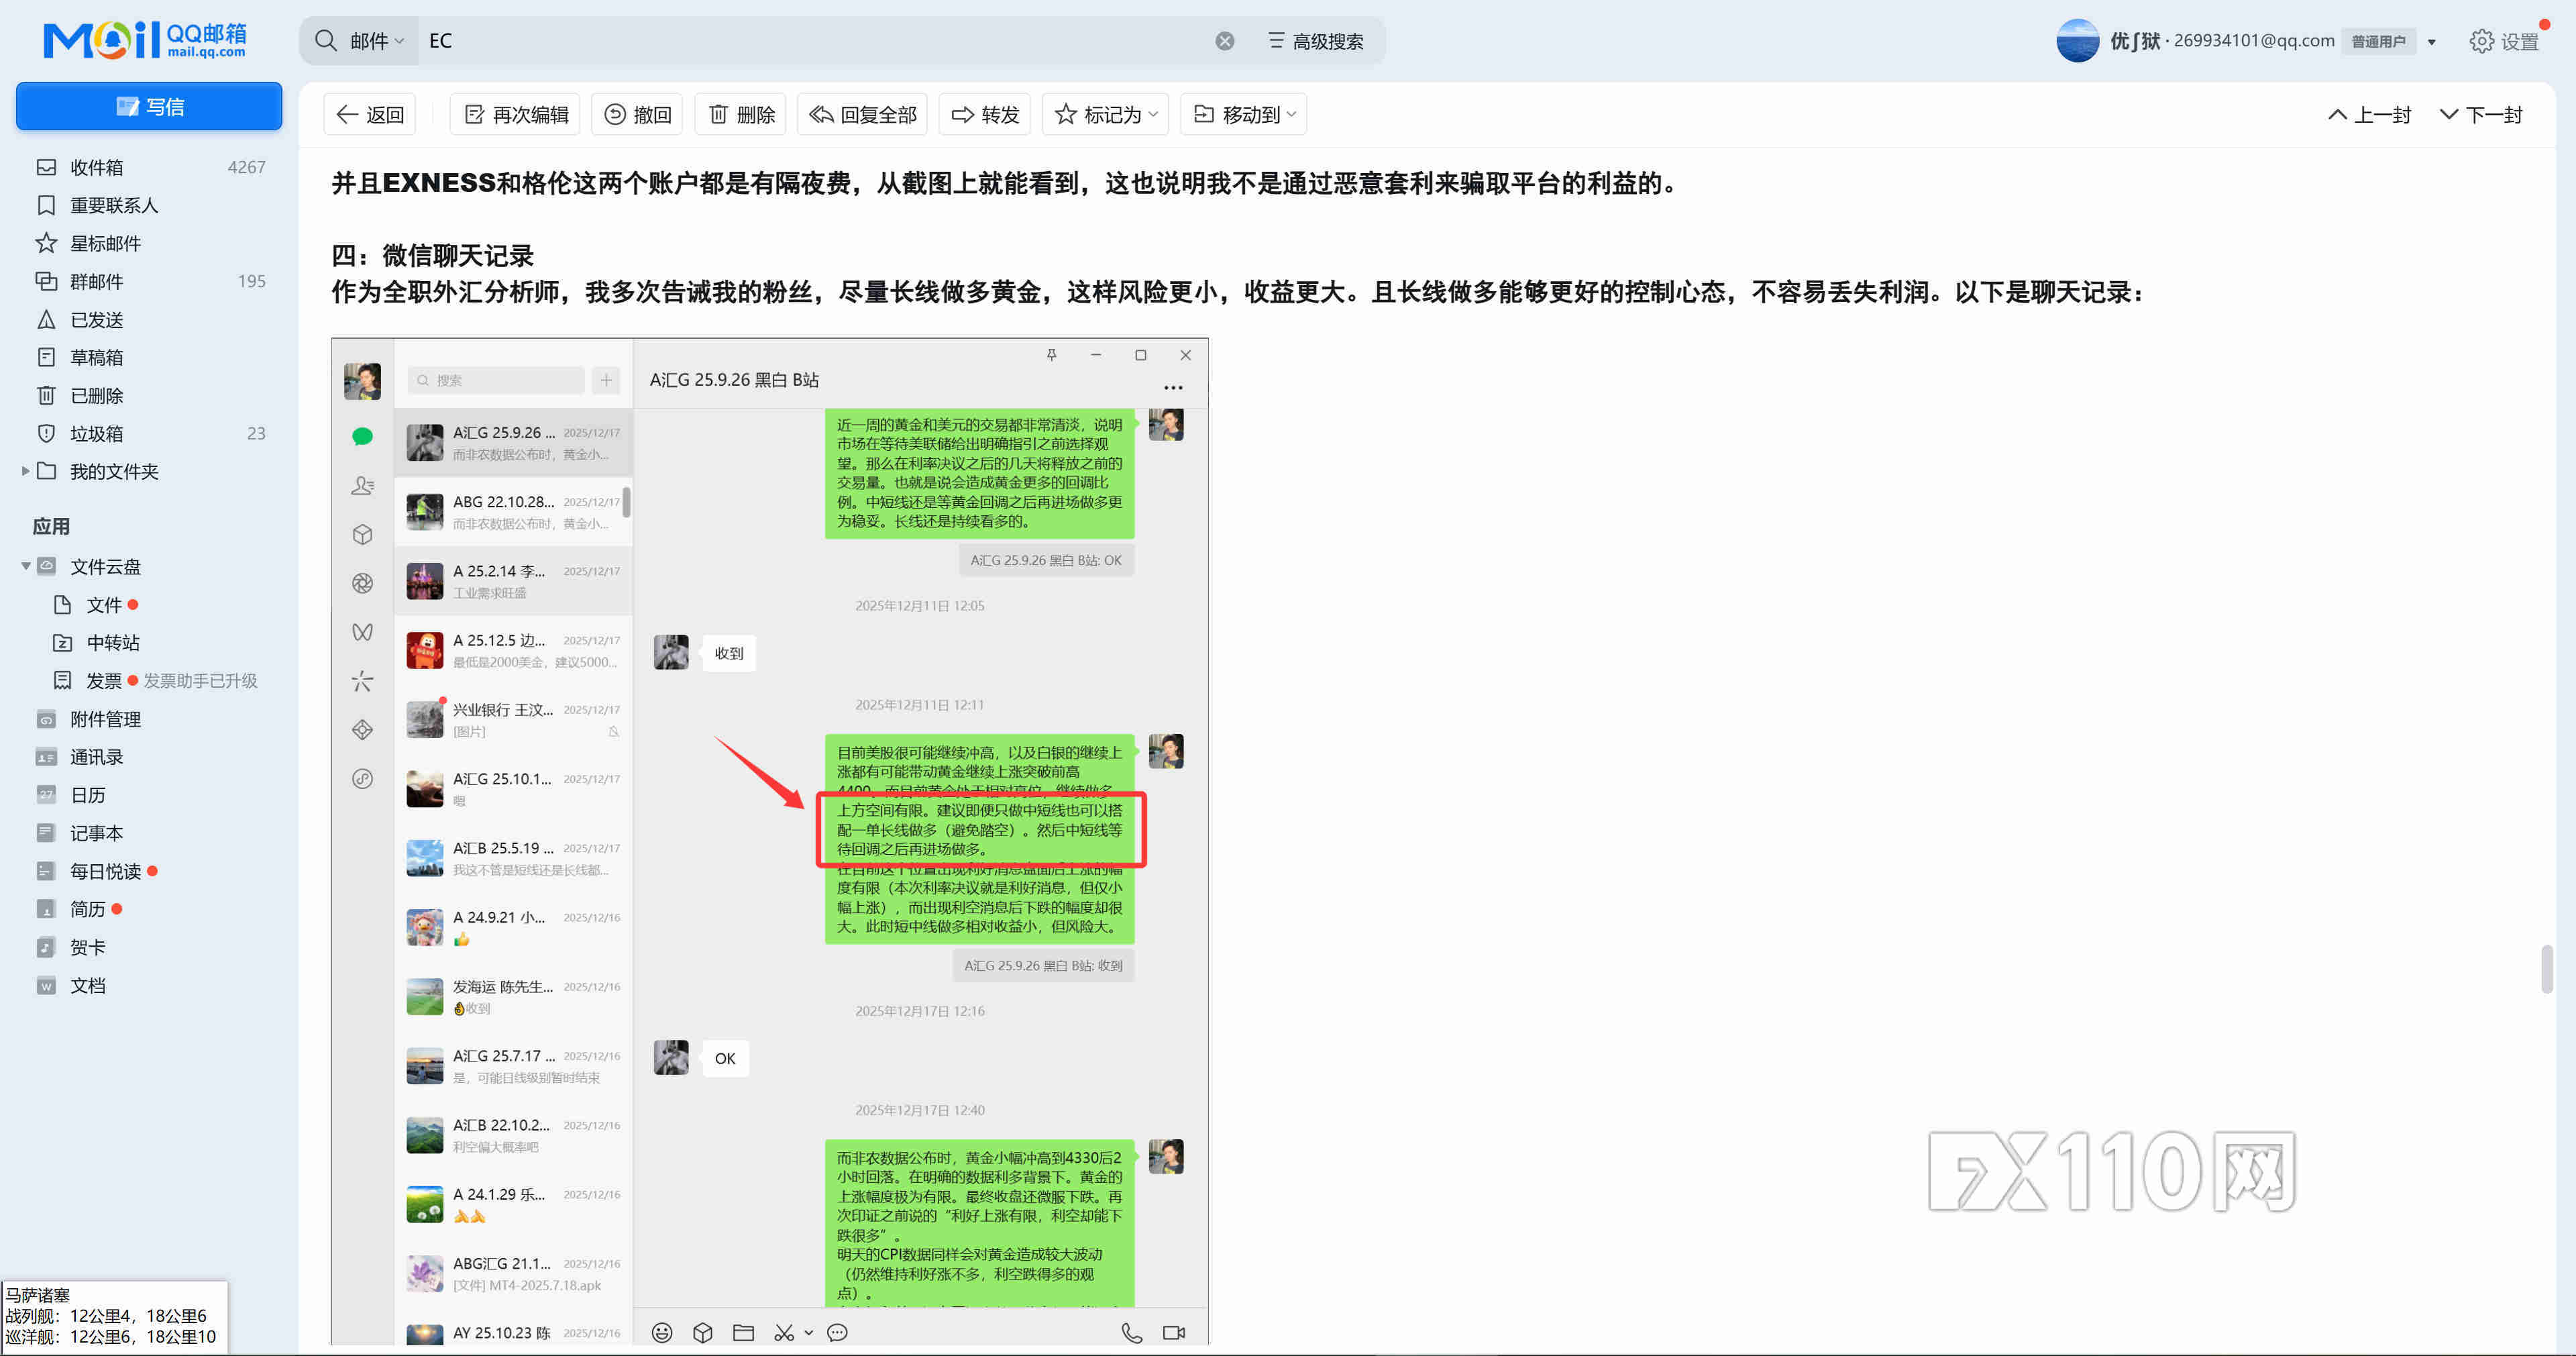This screenshot has width=2576, height=1356.
Task: Click the search magnifier icon
Action: [x=325, y=40]
